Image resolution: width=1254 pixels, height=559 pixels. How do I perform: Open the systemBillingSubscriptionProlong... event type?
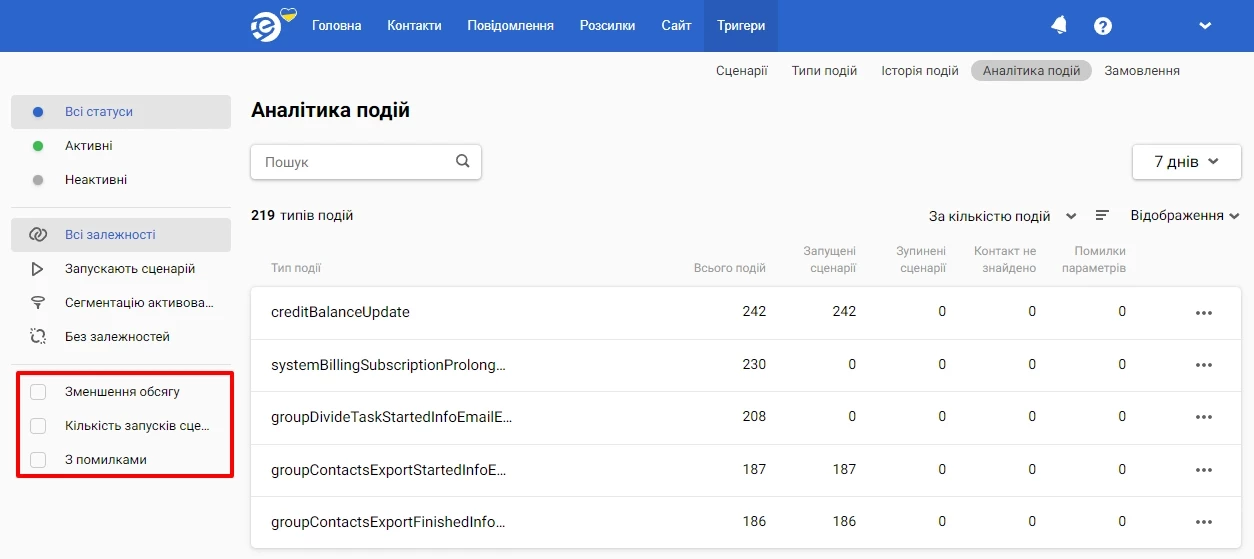388,365
